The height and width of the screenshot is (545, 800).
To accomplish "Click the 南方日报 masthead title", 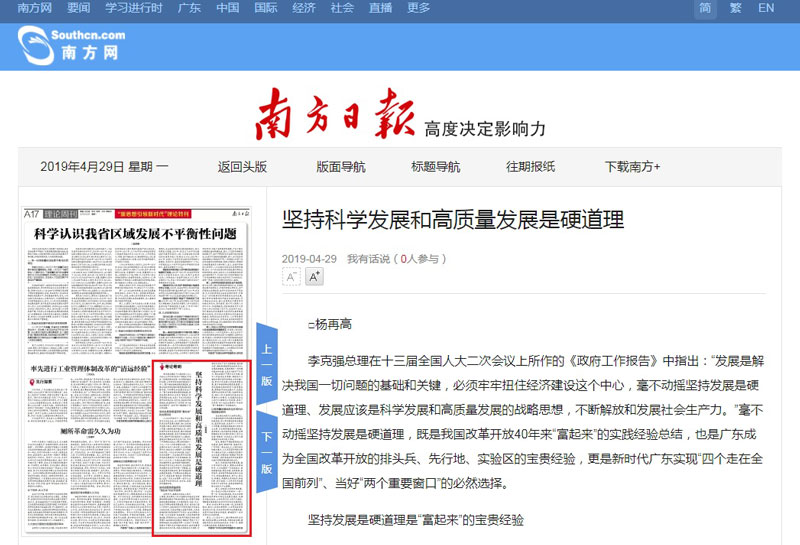I will 335,114.
